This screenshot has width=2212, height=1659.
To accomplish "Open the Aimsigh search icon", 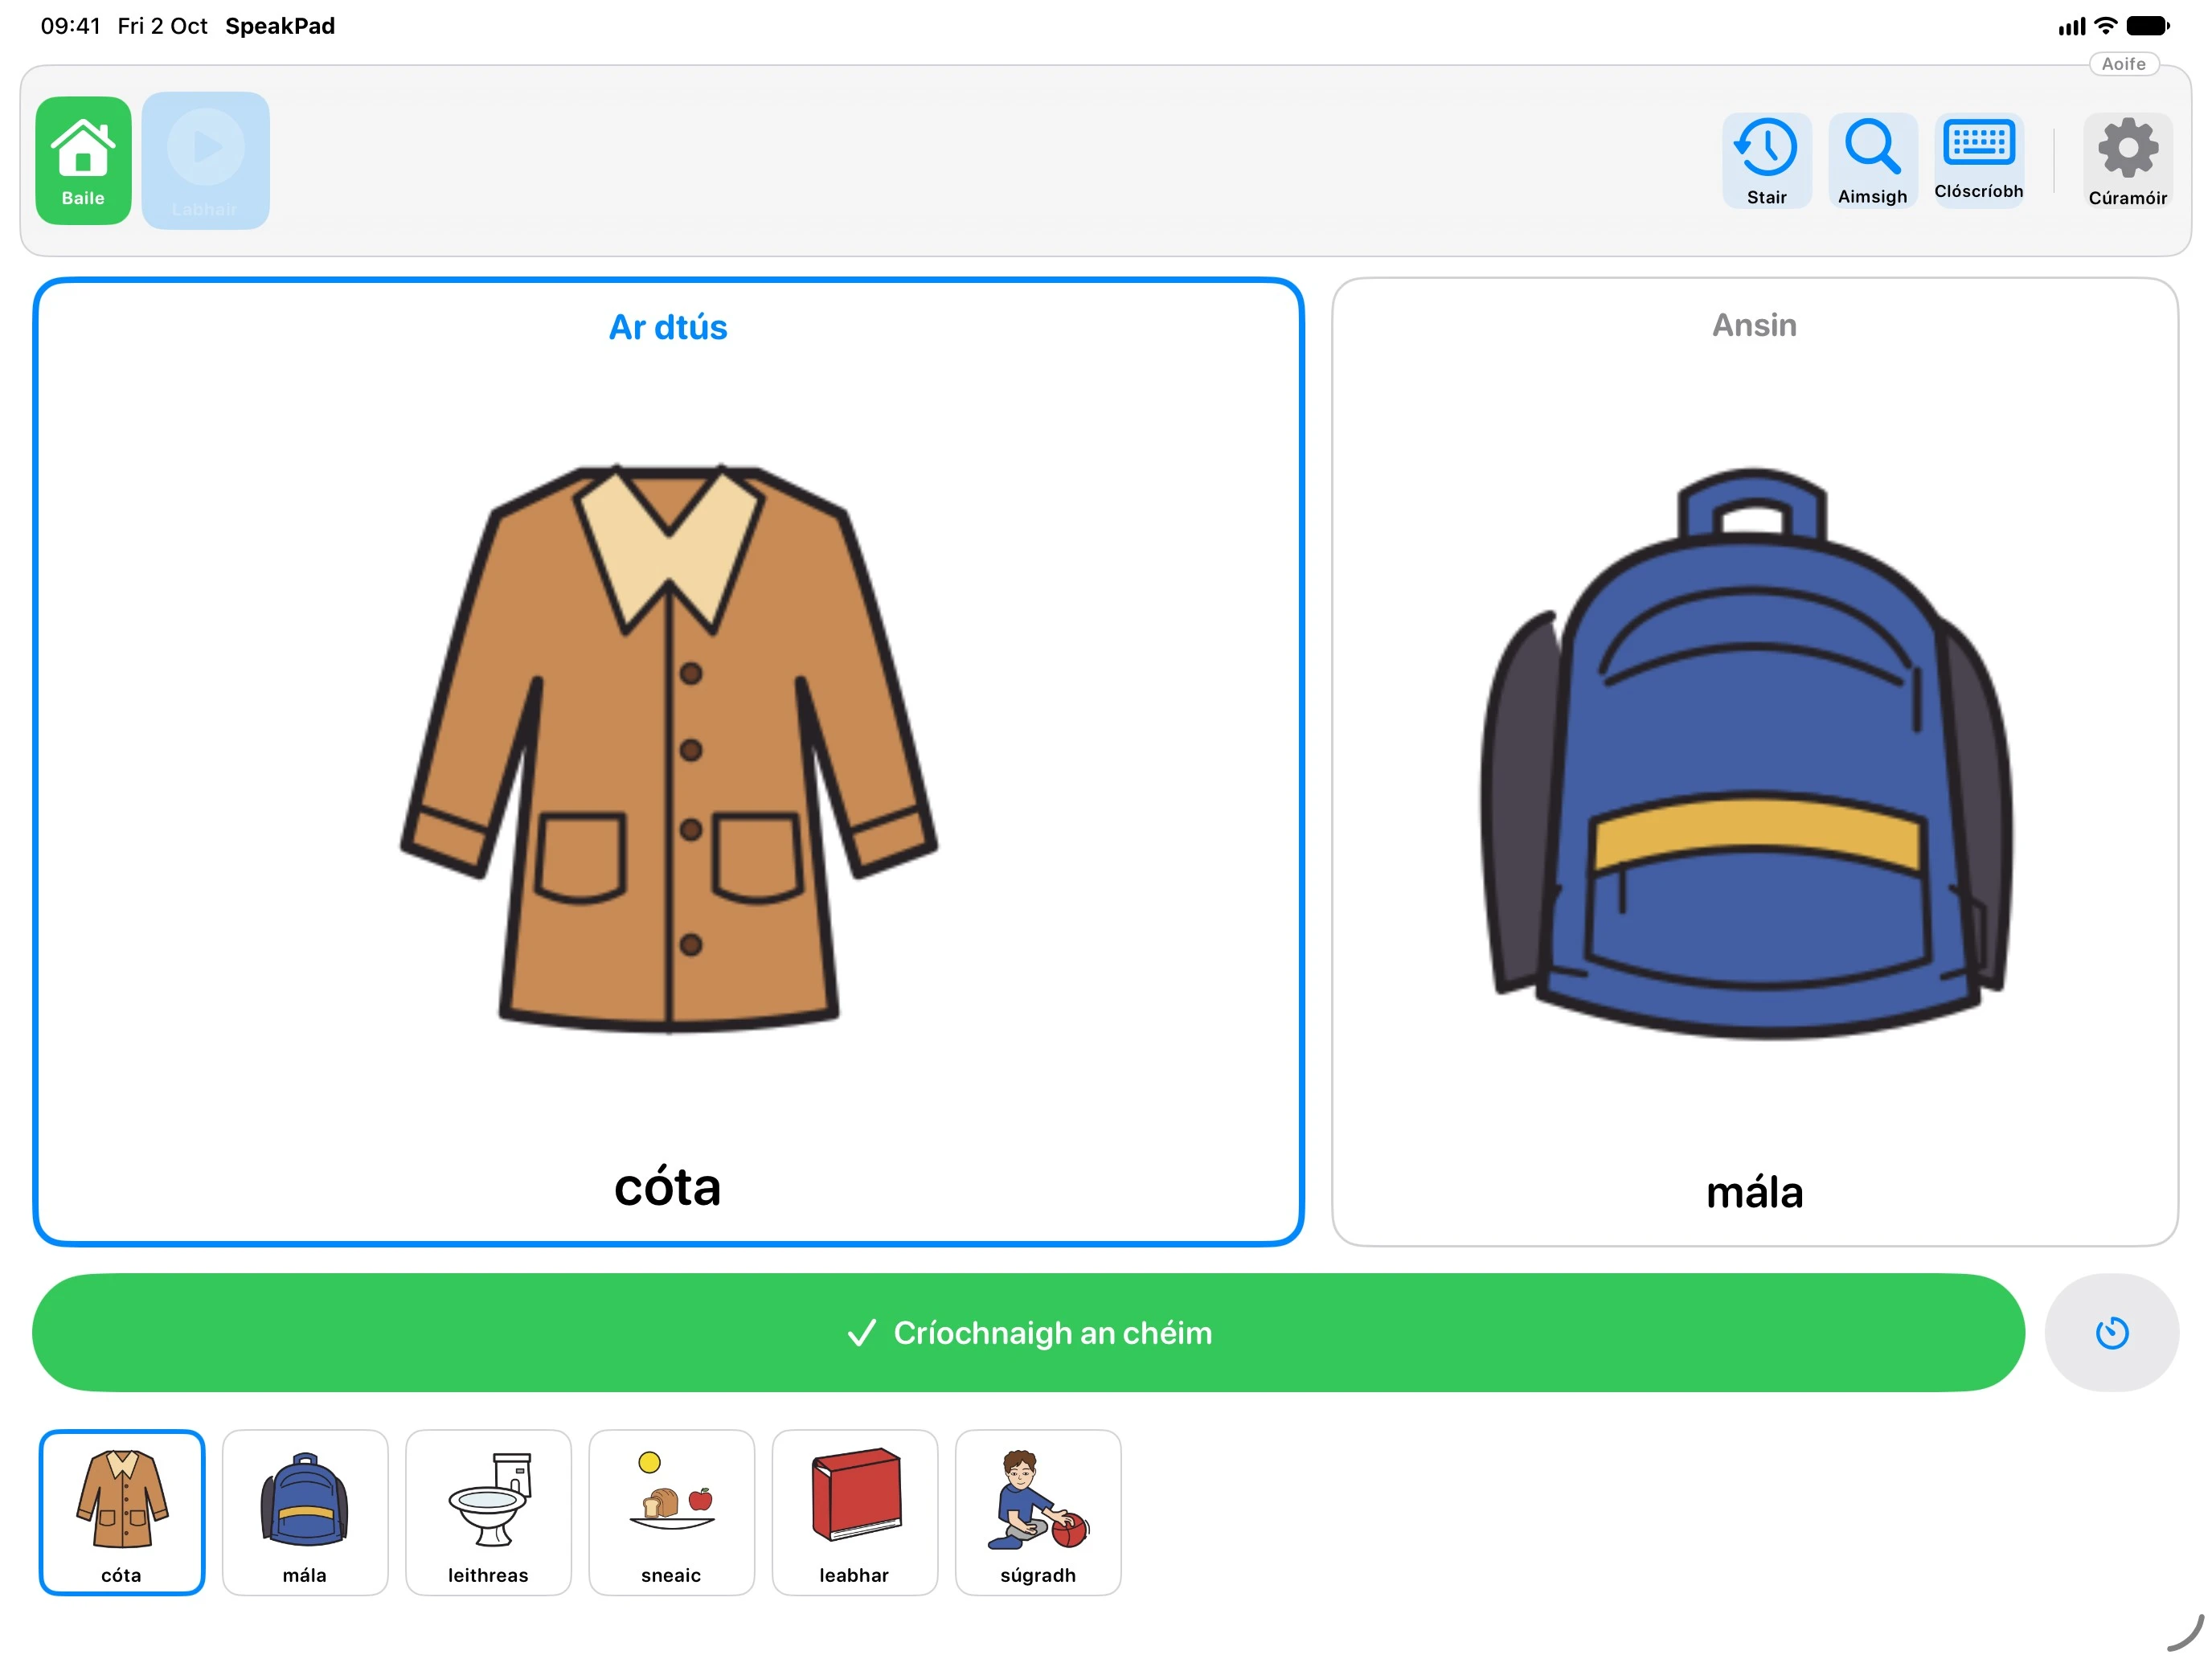I will [x=1872, y=160].
